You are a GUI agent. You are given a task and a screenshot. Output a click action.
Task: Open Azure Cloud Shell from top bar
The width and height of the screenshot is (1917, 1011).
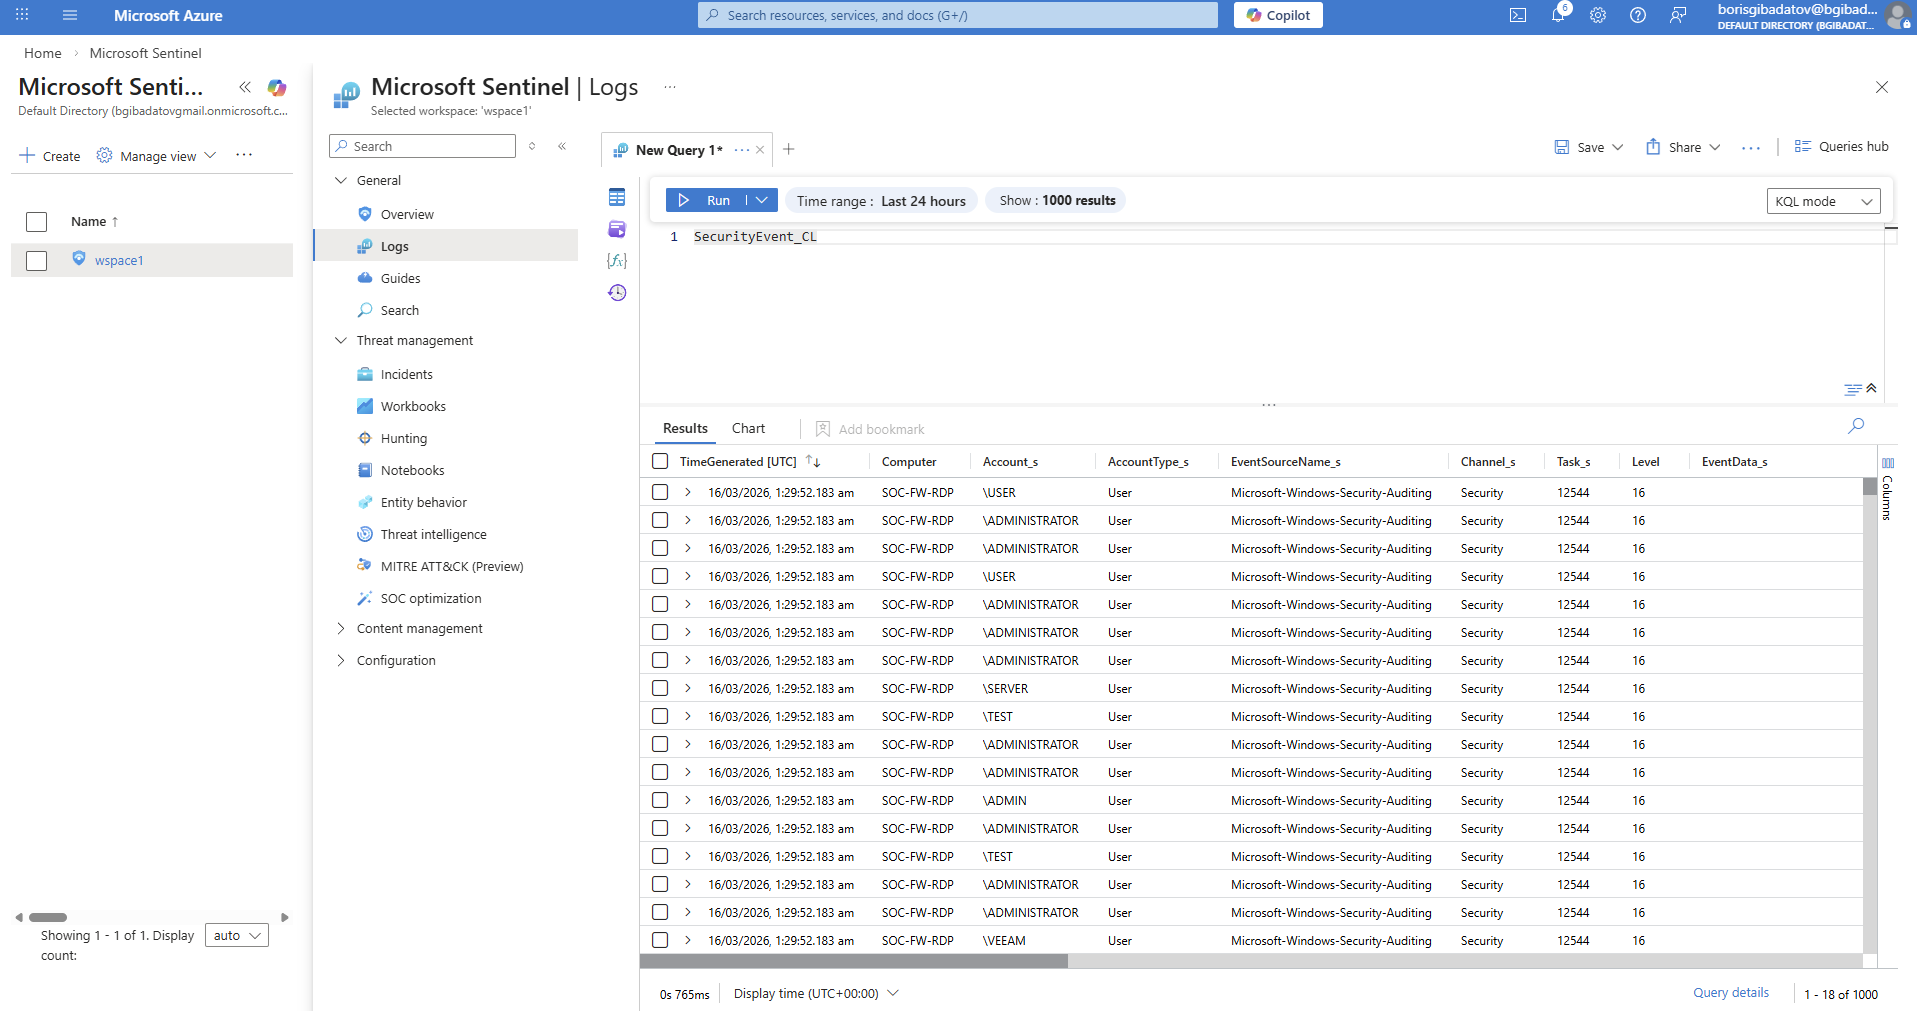[x=1517, y=15]
